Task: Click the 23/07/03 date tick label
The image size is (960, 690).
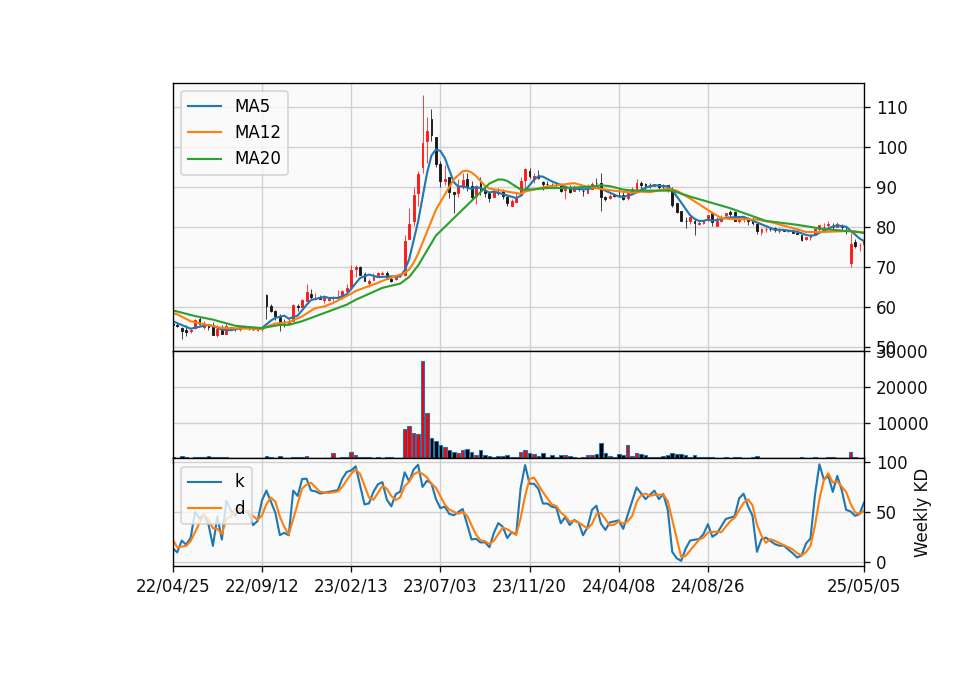Action: click(440, 586)
